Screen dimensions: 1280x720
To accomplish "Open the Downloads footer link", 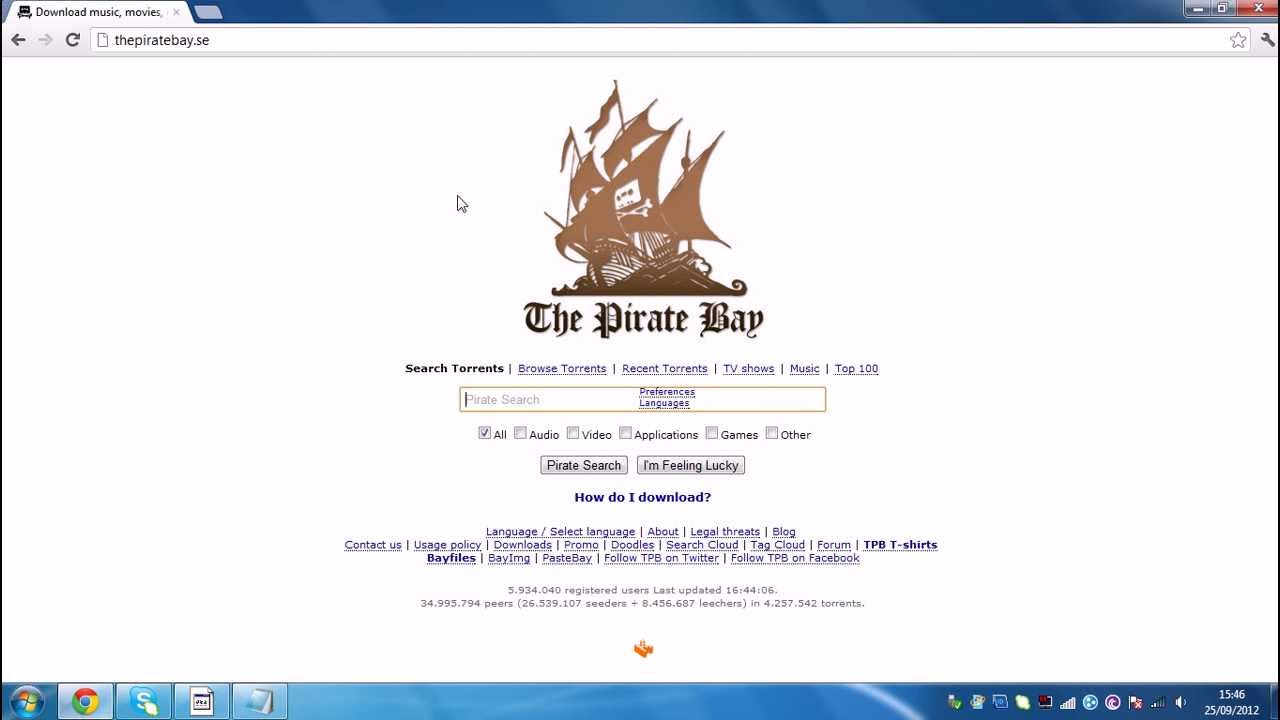I will click(522, 545).
